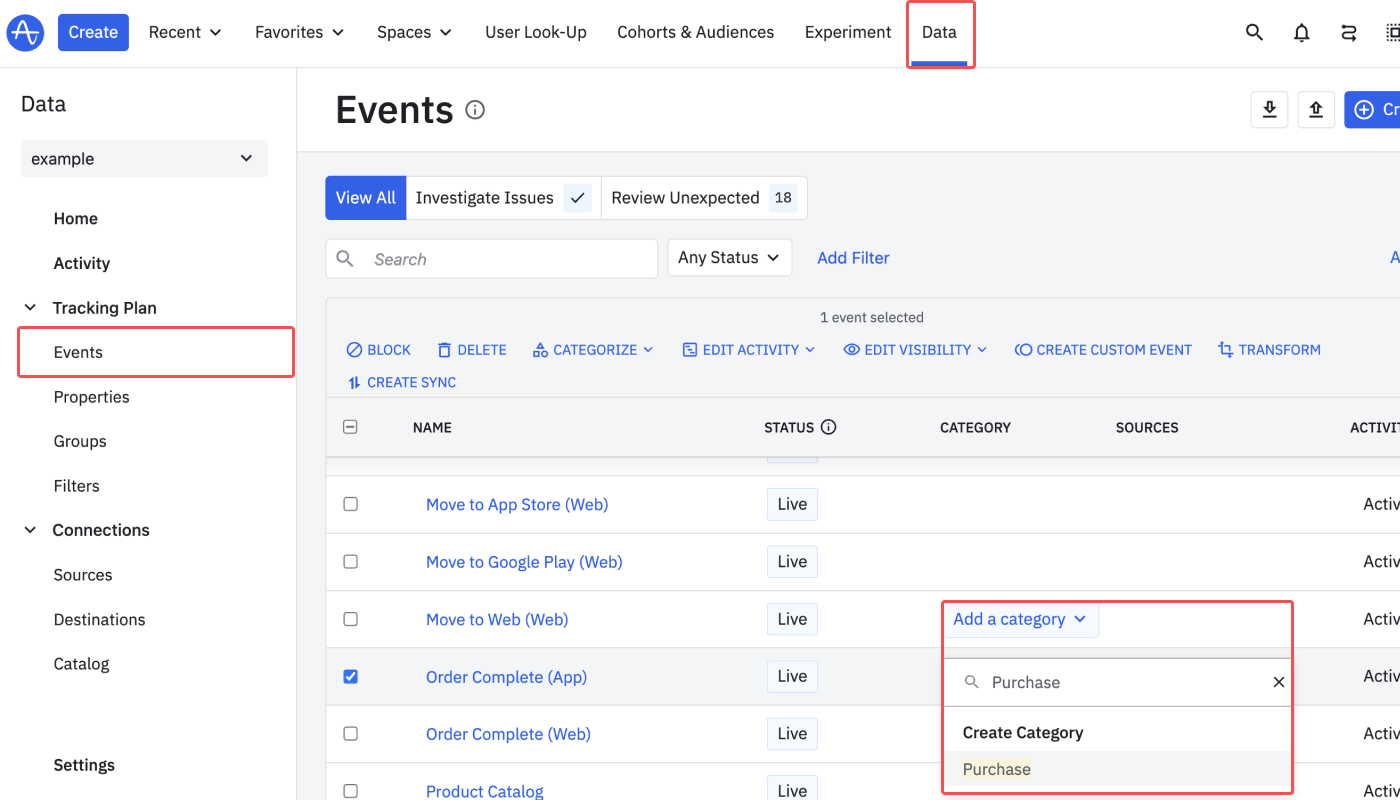
Task: Click the info icon beside Events title
Action: [x=475, y=110]
